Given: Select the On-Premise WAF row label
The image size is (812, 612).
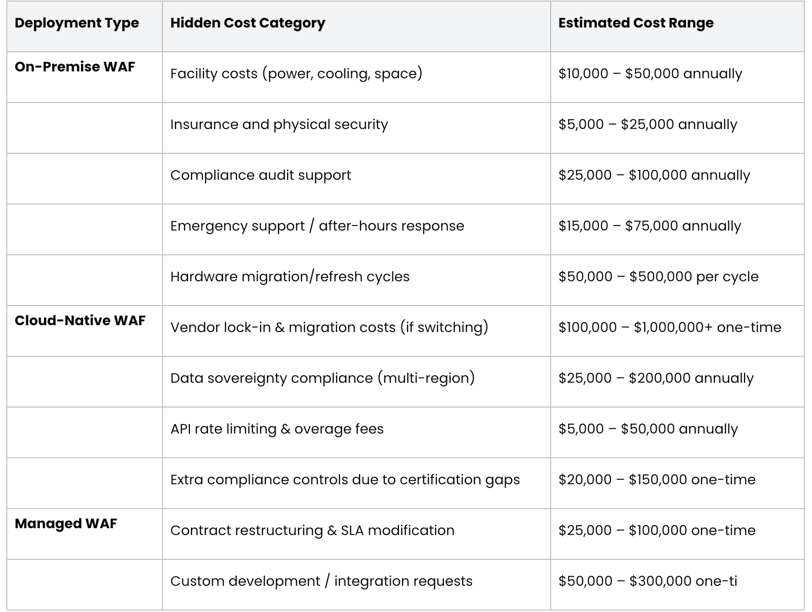Looking at the screenshot, I should [x=75, y=67].
